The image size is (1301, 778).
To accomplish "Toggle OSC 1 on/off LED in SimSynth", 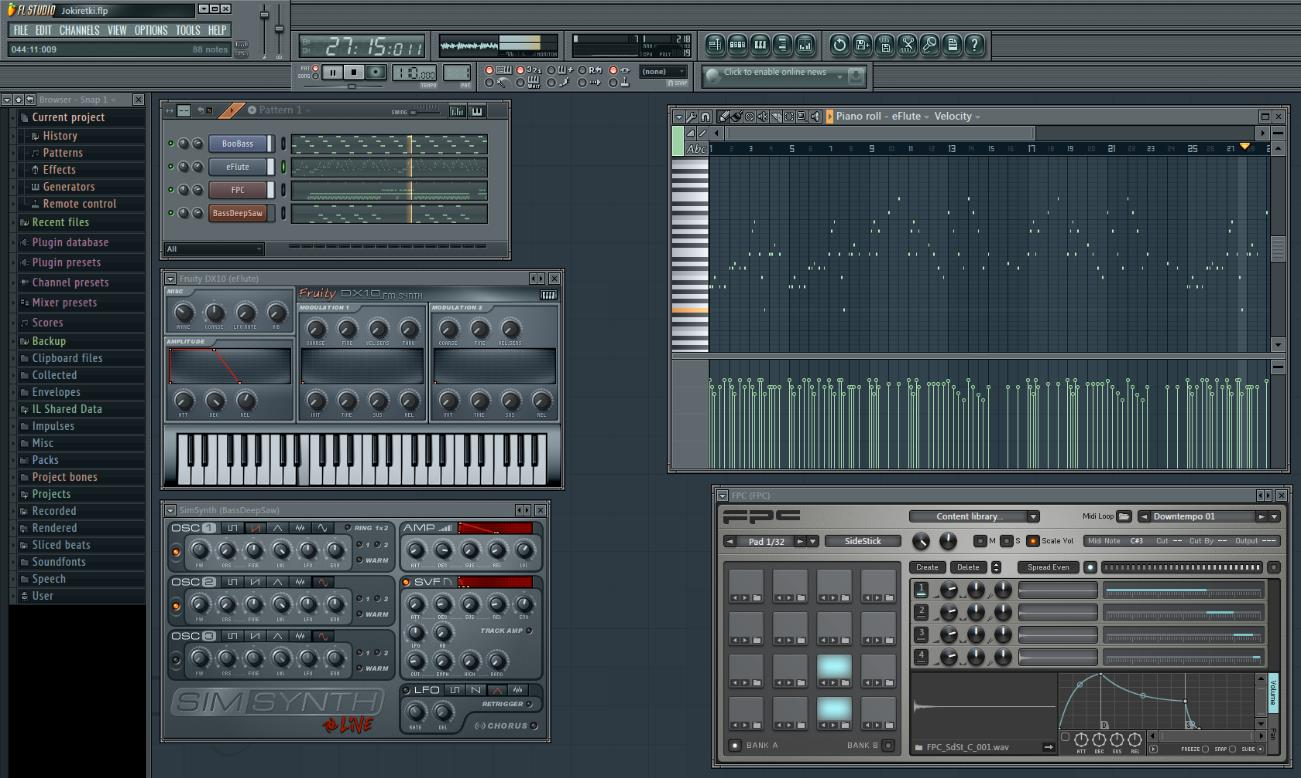I will [177, 550].
